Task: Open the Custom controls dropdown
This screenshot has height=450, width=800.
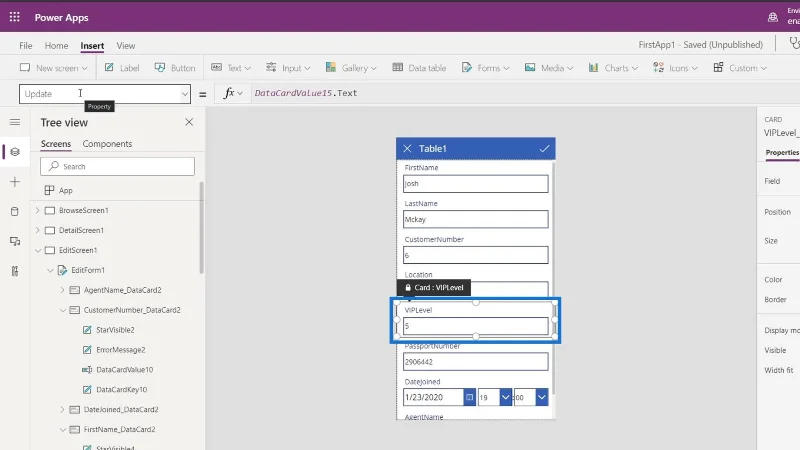Action: (740, 68)
